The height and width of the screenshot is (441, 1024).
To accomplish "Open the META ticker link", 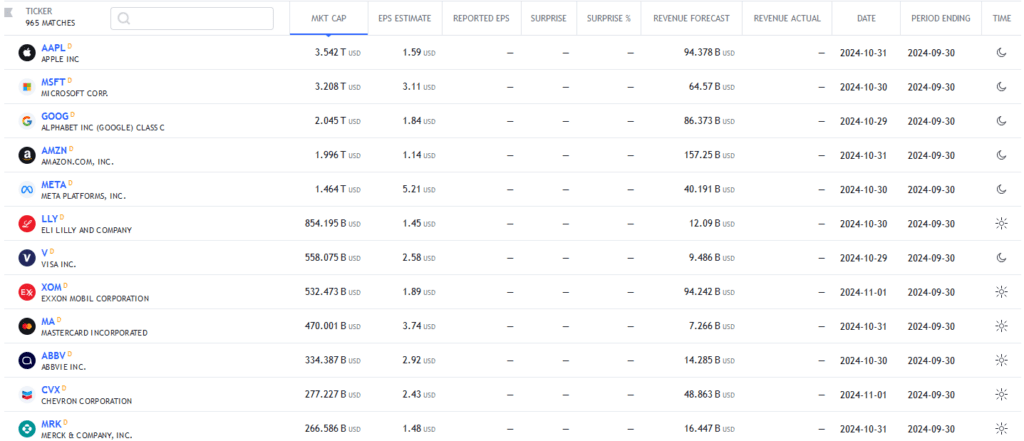I will (x=54, y=185).
